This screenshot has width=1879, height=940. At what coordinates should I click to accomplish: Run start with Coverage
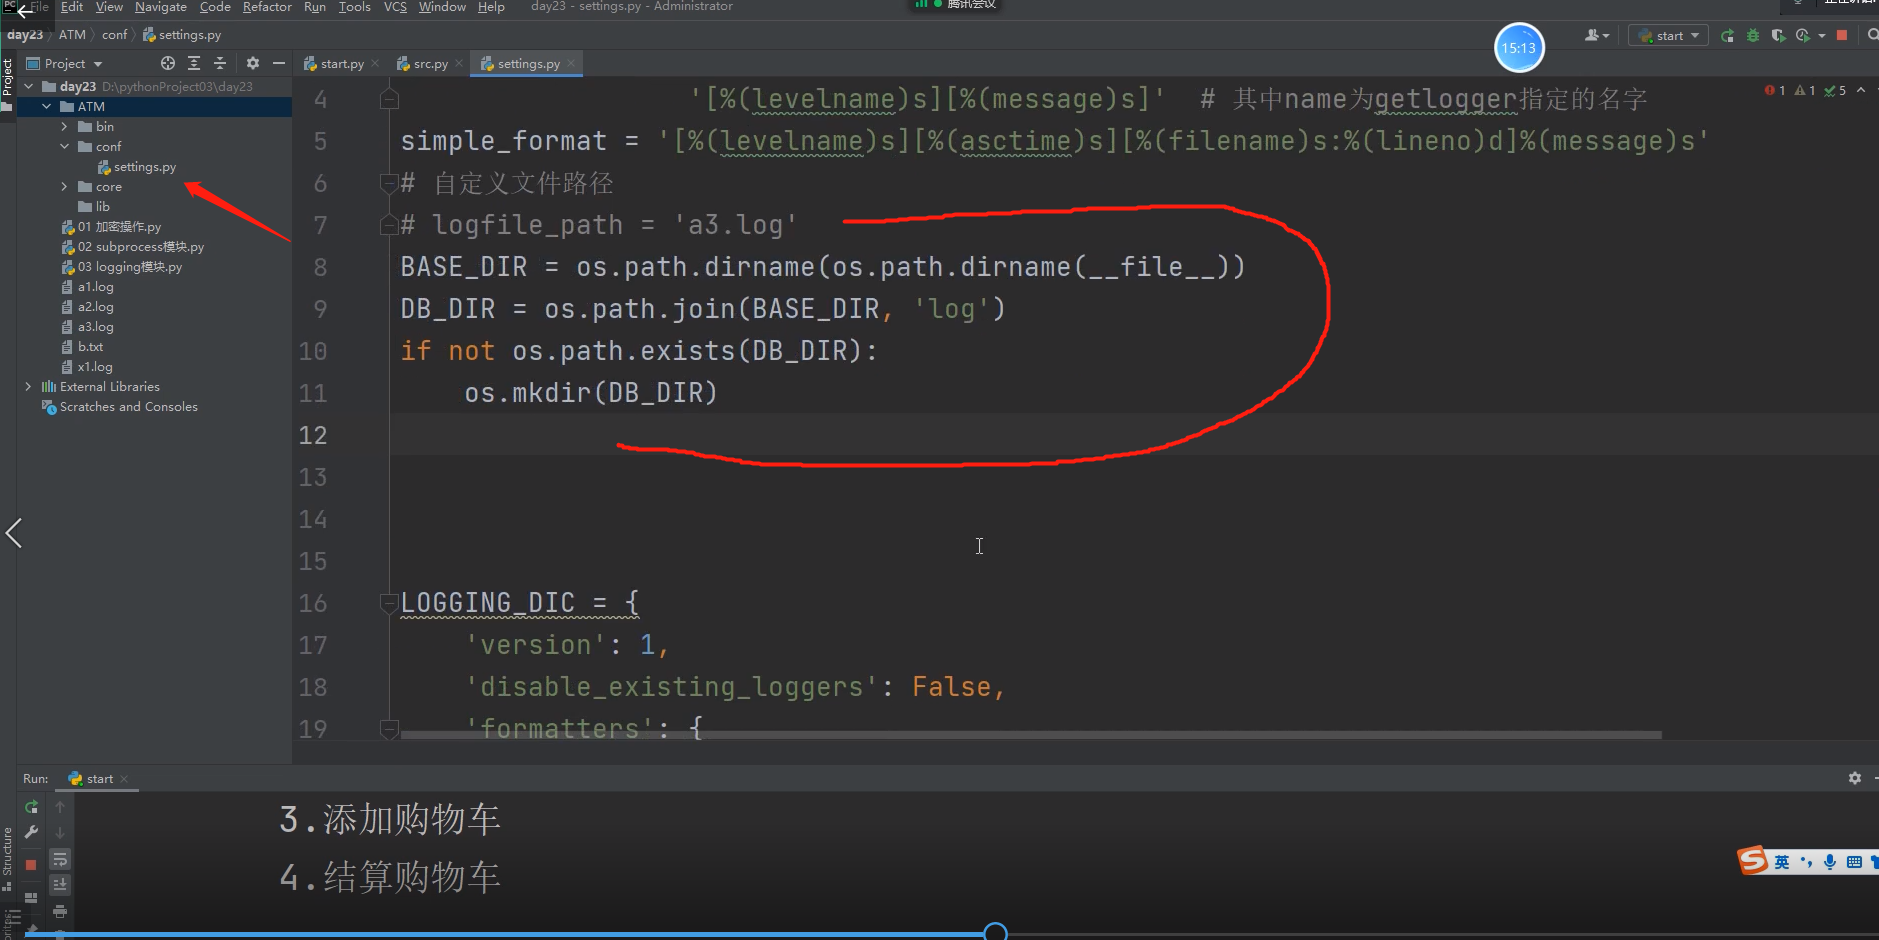(x=1778, y=36)
